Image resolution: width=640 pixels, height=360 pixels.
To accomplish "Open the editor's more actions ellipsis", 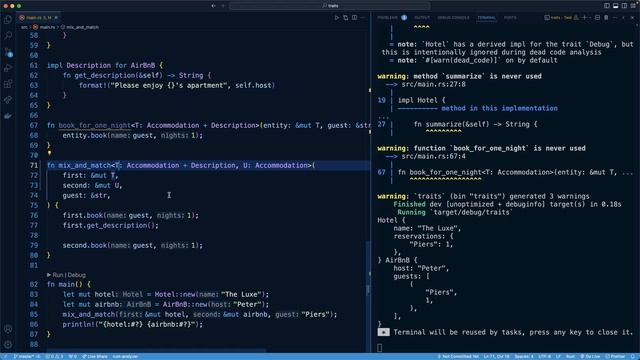I will 363,18.
